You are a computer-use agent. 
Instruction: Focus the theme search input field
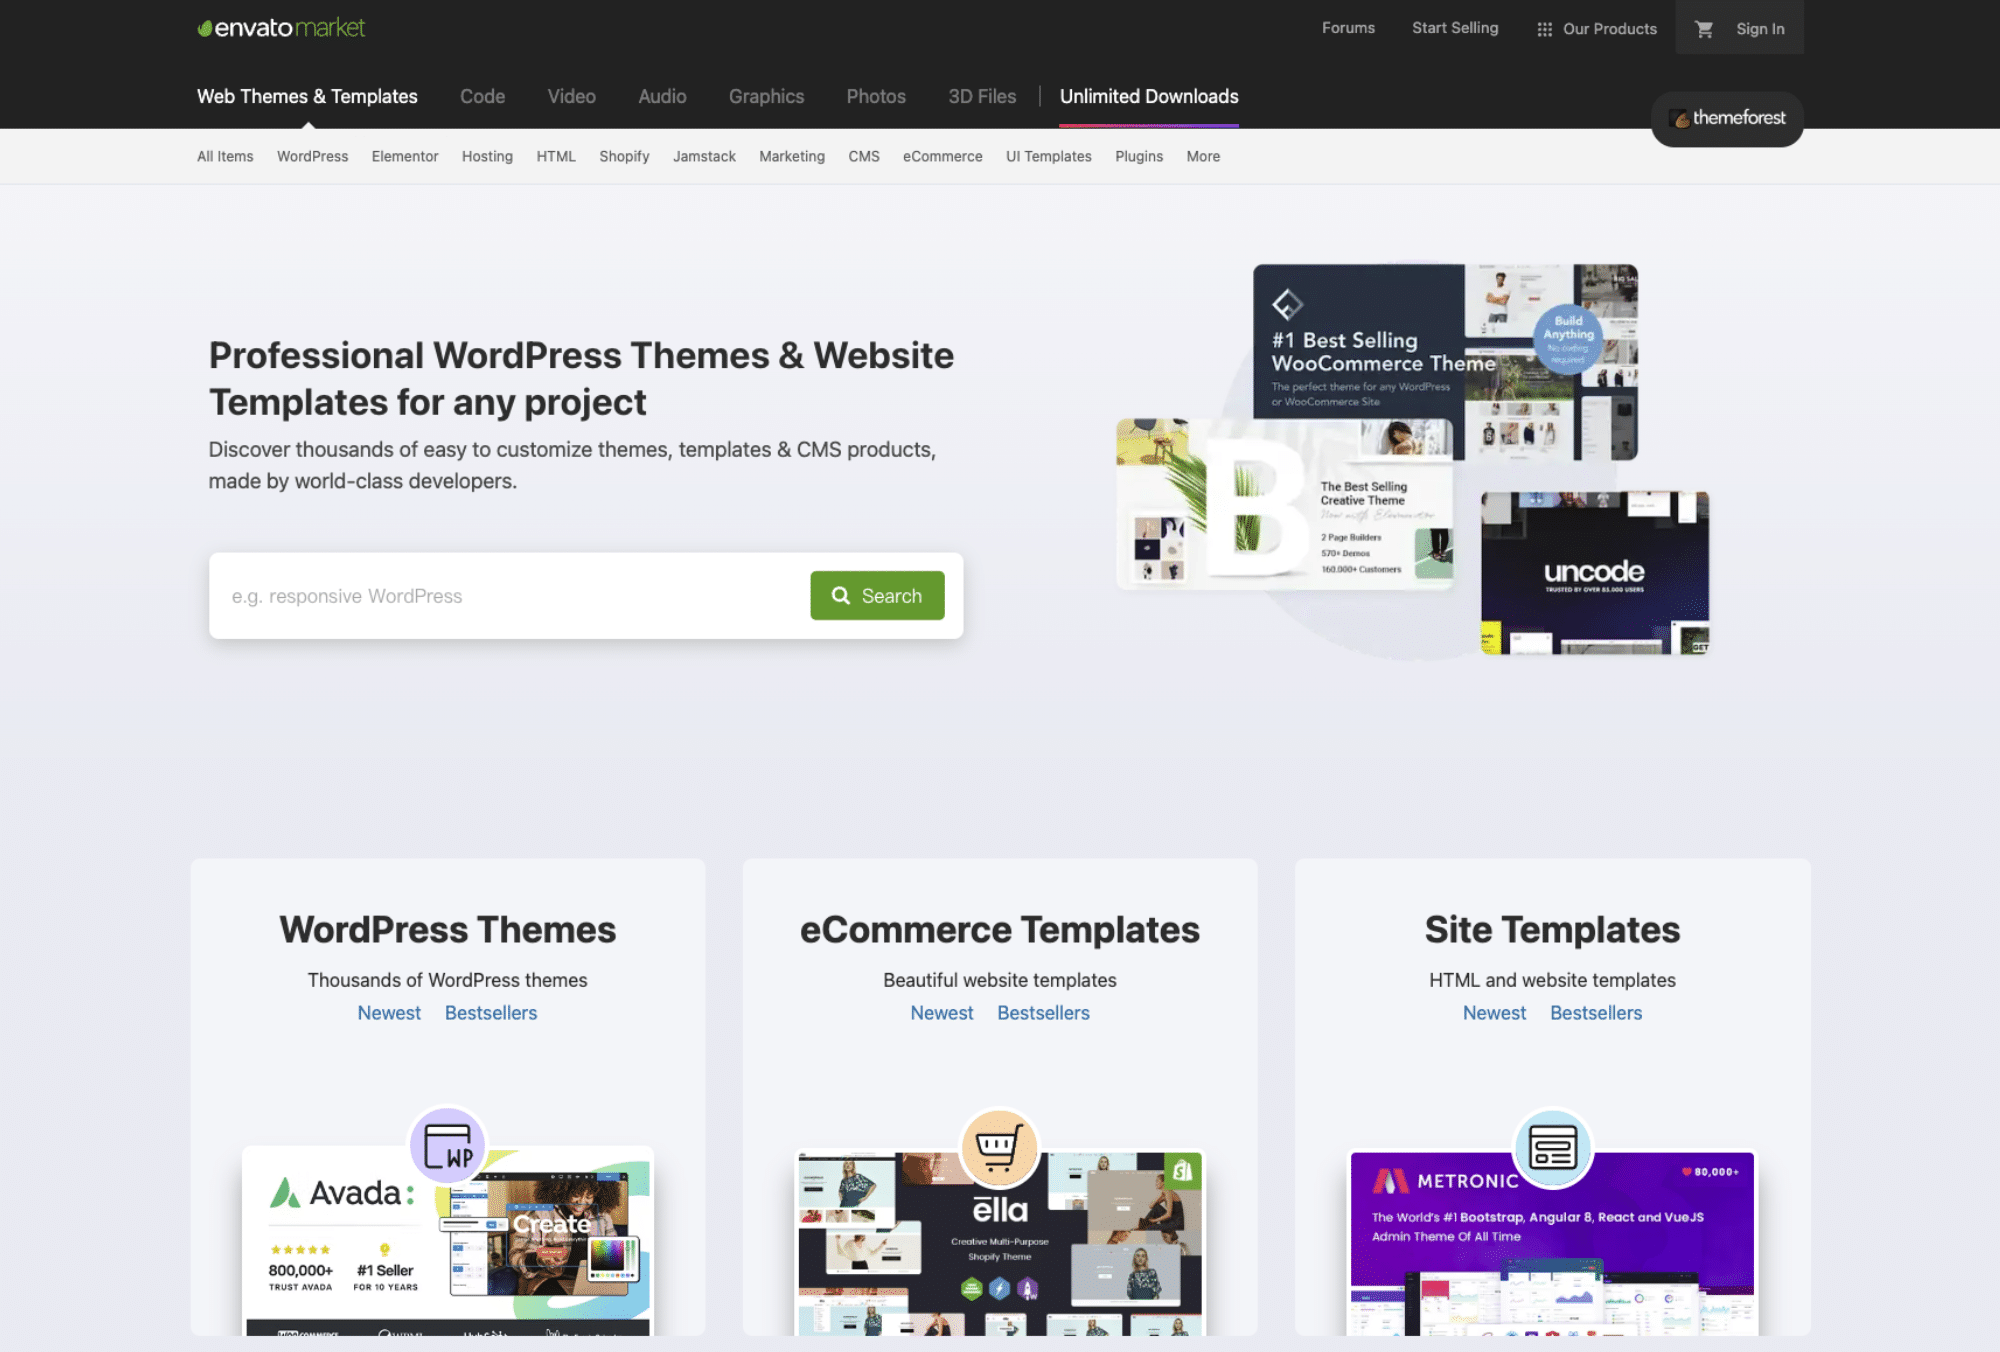(510, 596)
